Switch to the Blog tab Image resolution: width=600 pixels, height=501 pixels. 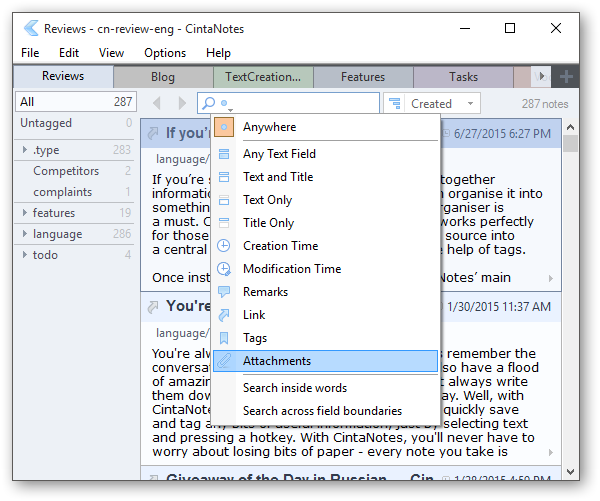tap(163, 77)
